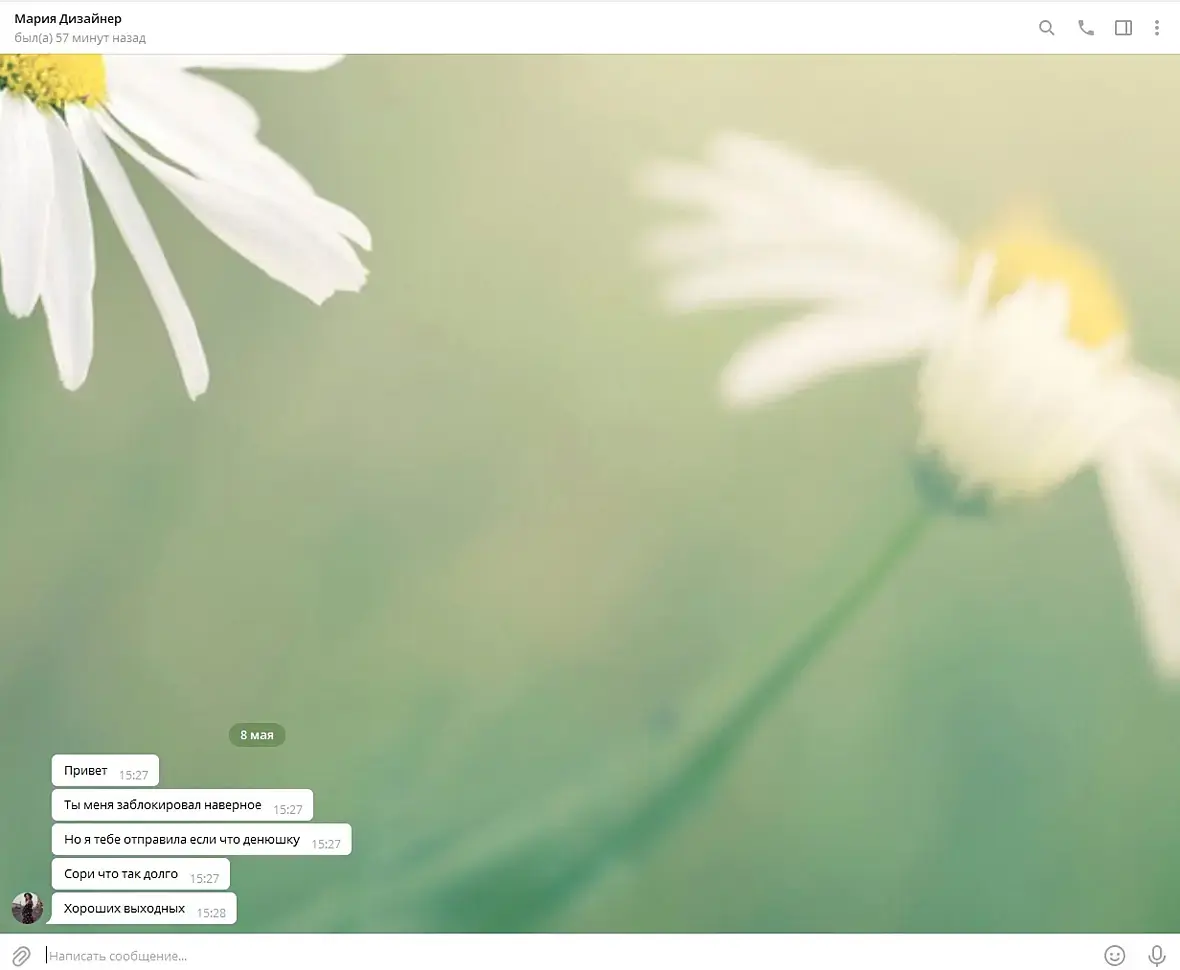This screenshot has width=1180, height=970.
Task: Click the "8 мая" date badge
Action: pos(257,735)
